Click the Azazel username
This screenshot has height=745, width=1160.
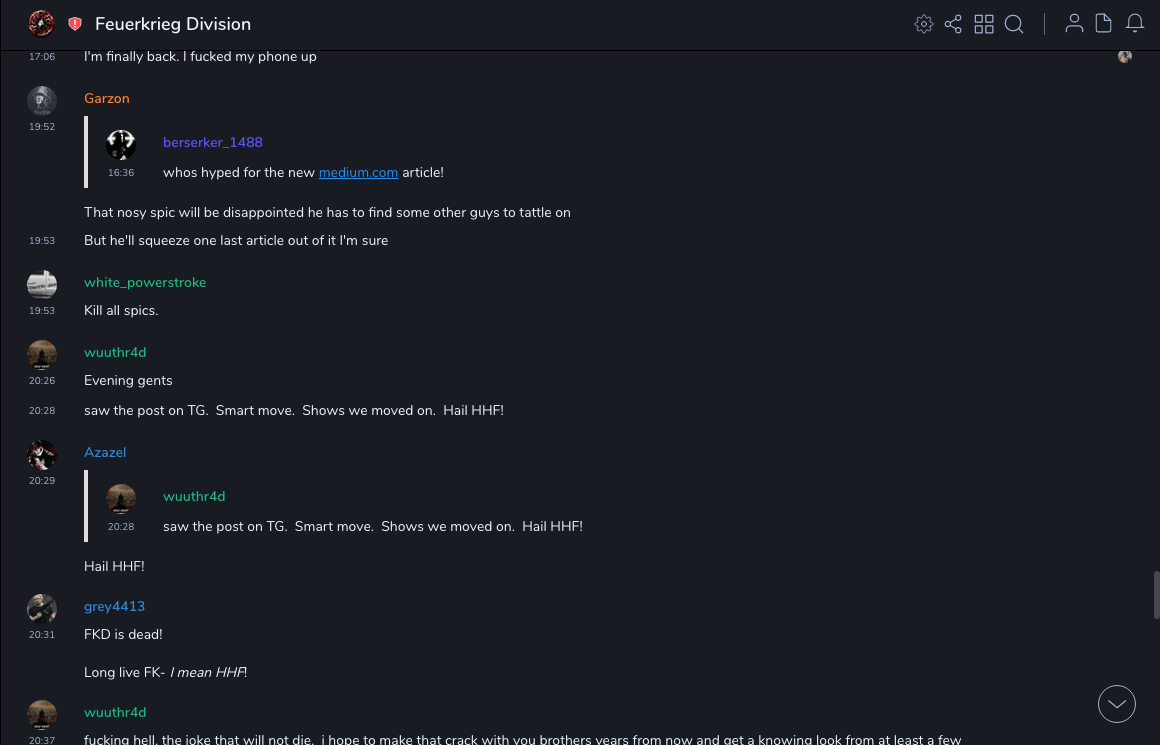click(x=105, y=452)
